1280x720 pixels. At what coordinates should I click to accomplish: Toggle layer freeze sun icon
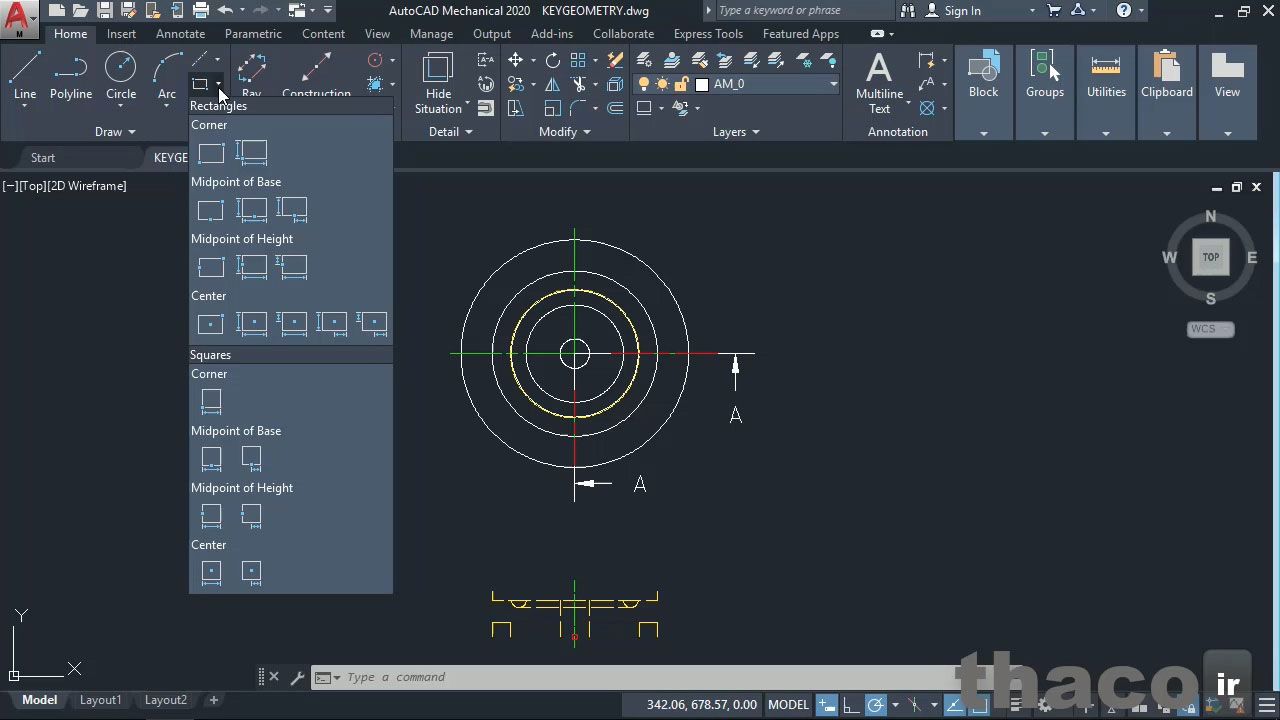[662, 85]
